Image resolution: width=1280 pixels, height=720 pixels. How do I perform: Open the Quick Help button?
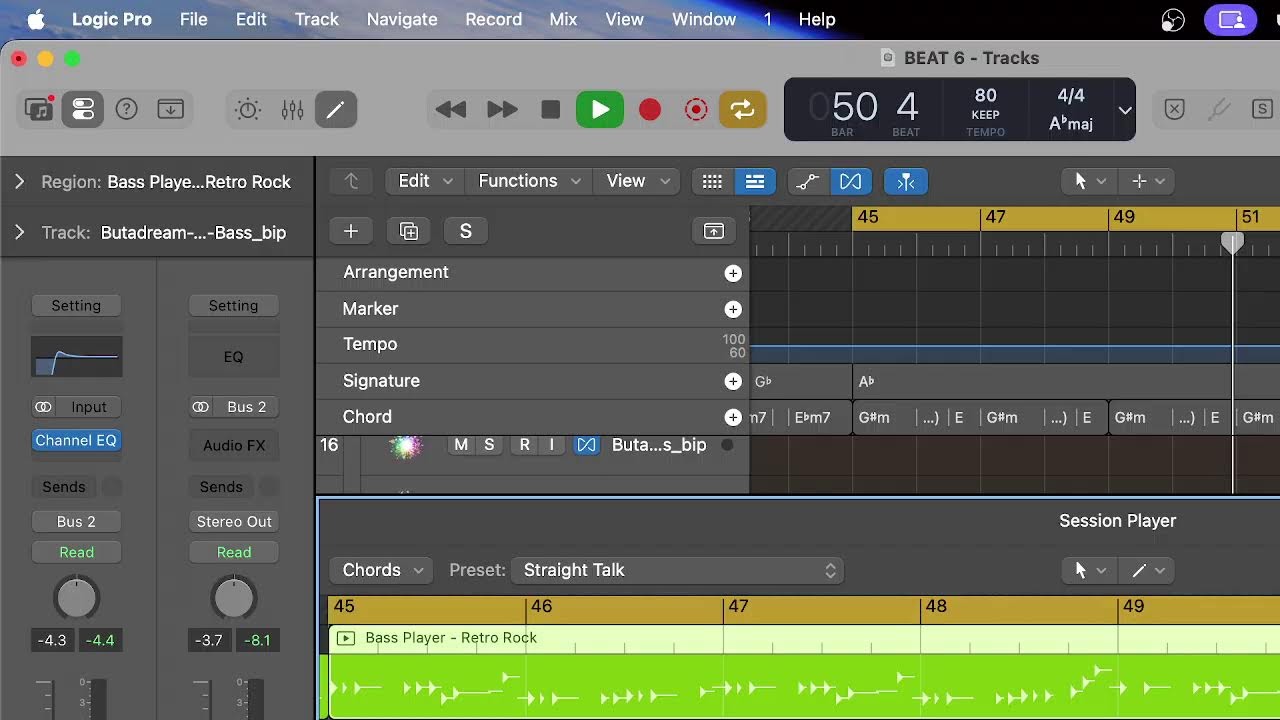pyautogui.click(x=126, y=109)
